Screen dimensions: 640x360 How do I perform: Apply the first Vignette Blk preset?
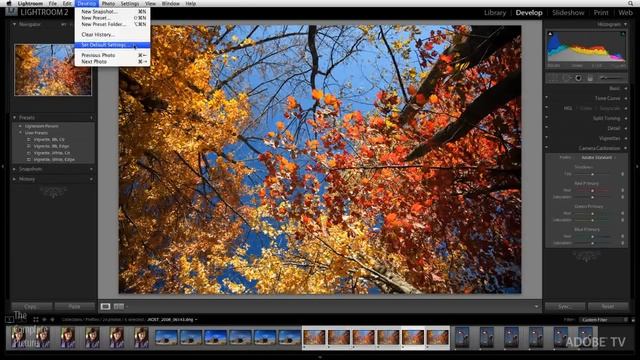(x=49, y=140)
